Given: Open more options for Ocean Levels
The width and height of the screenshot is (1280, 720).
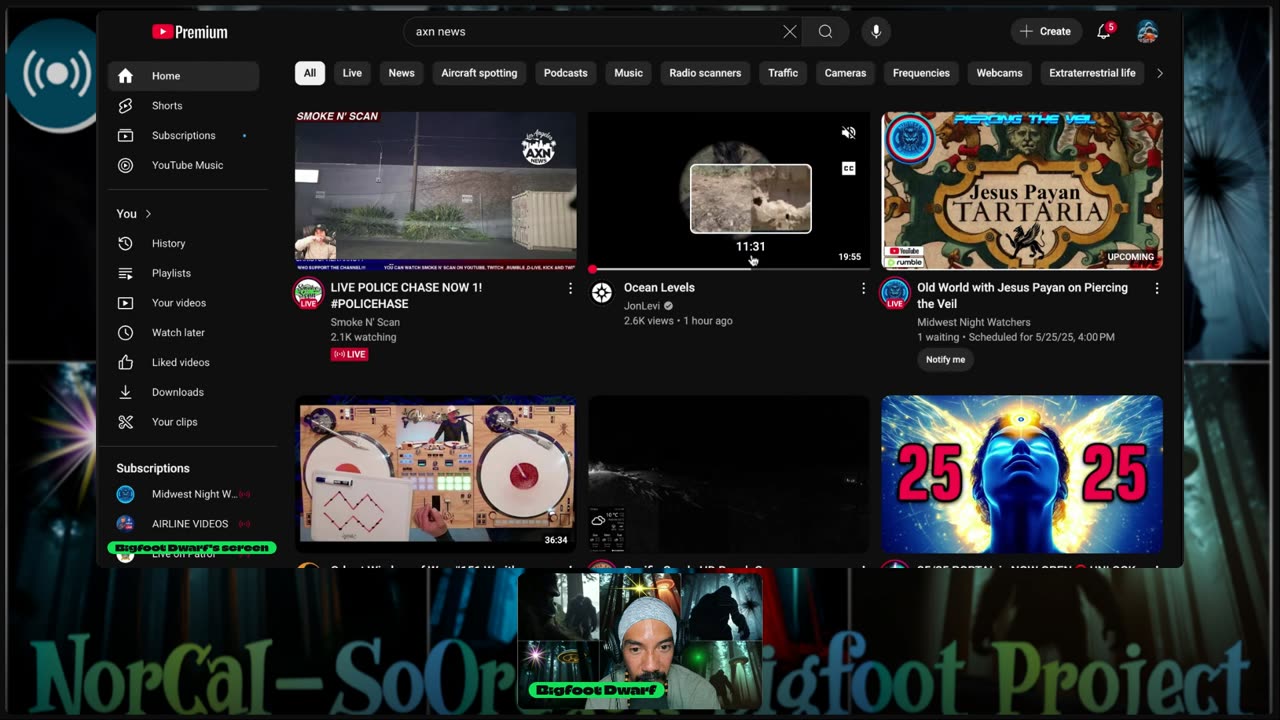Looking at the screenshot, I should tap(863, 288).
